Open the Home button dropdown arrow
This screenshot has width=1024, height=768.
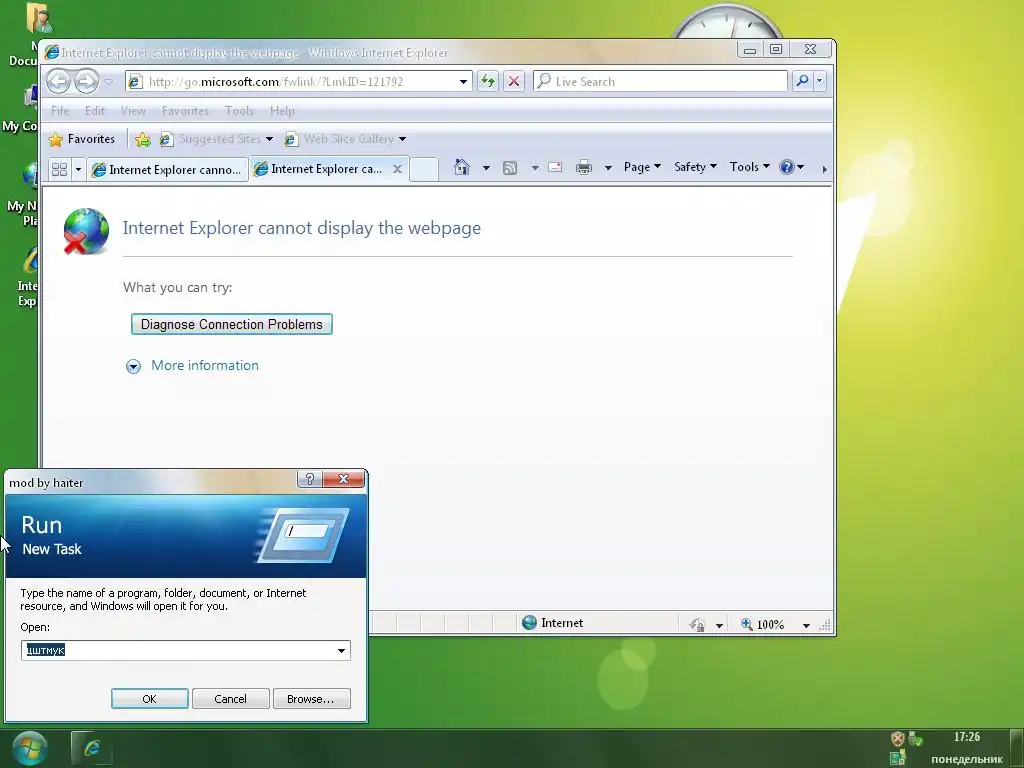coord(486,168)
